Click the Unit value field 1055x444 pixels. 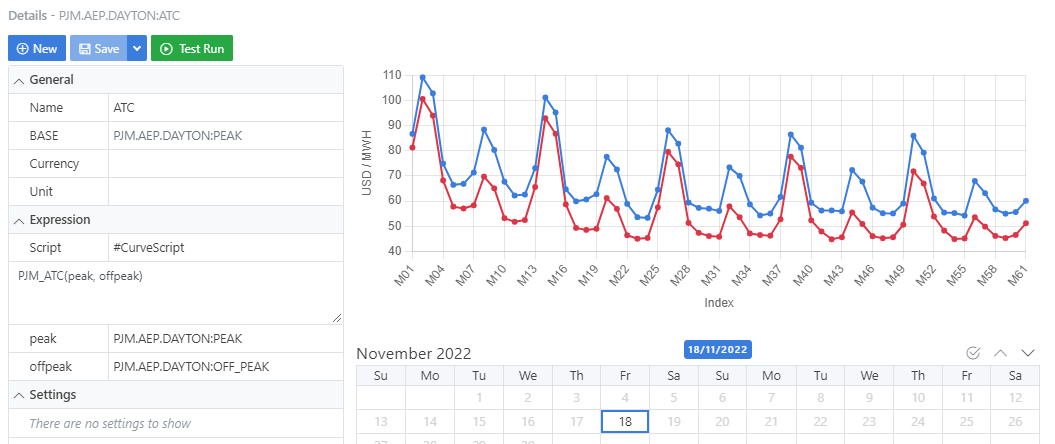(225, 192)
